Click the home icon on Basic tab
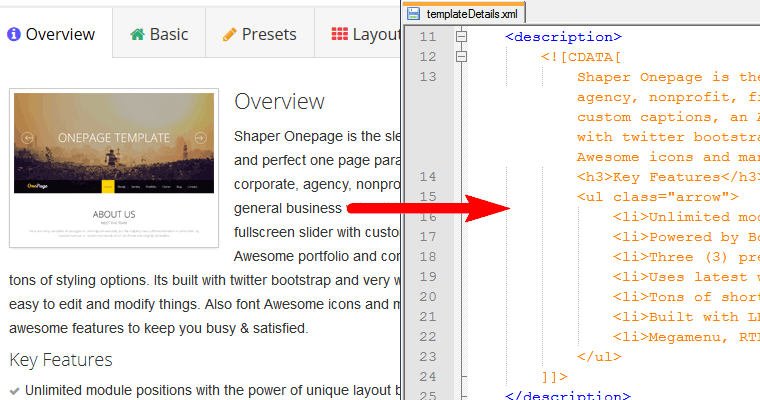The width and height of the screenshot is (760, 400). (137, 34)
